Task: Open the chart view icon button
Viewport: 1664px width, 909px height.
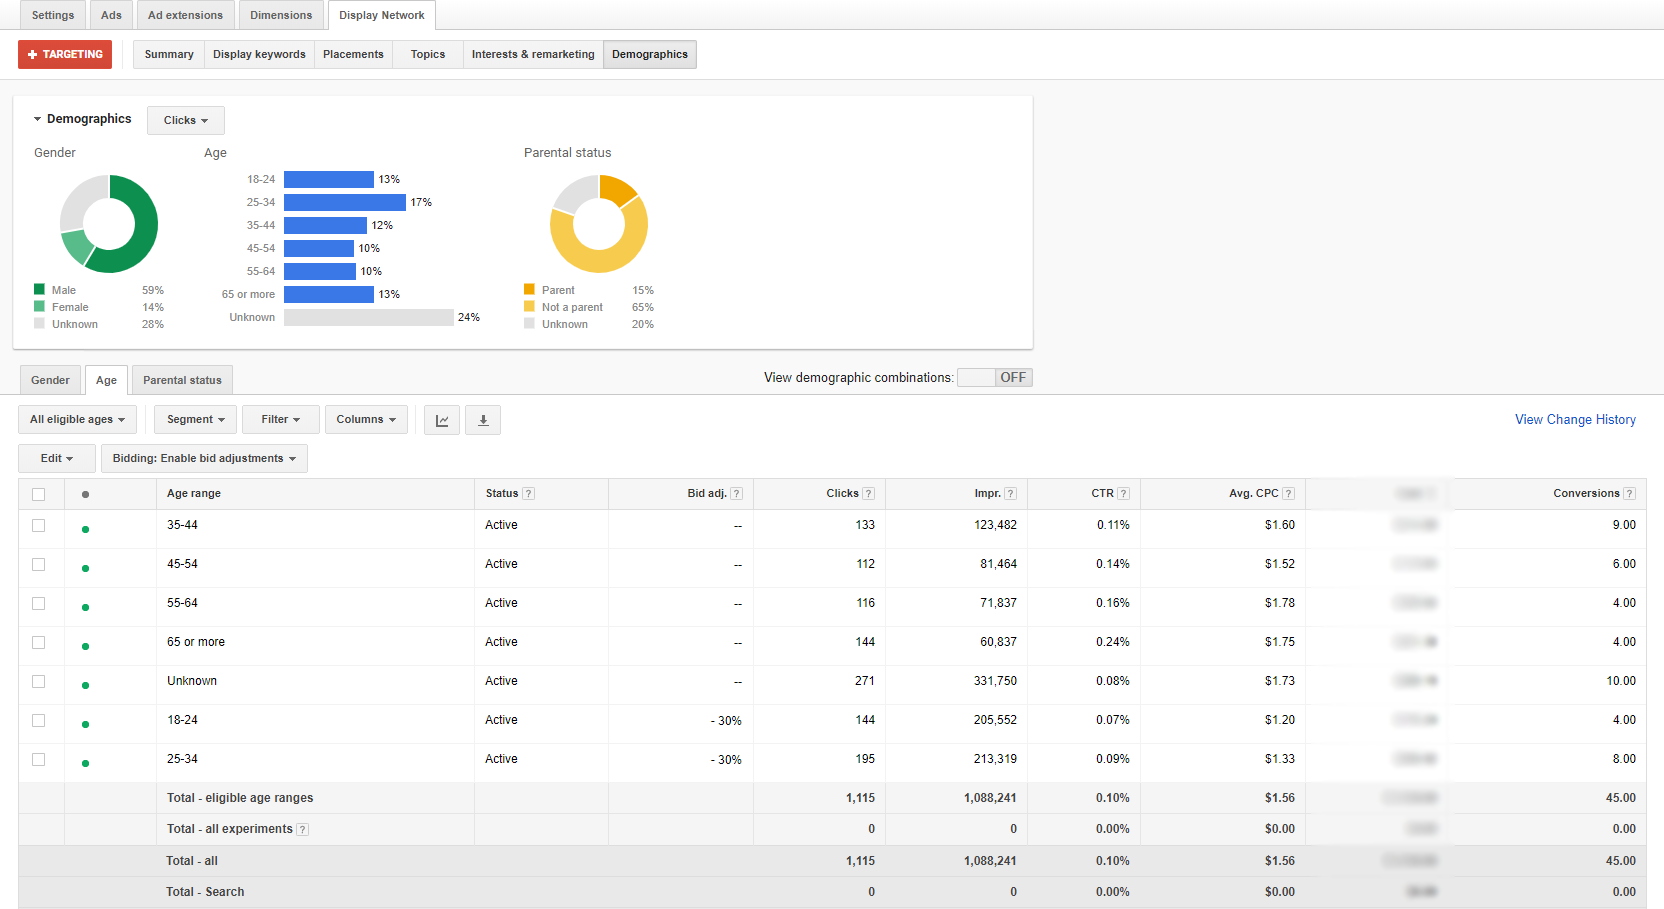Action: (x=442, y=420)
